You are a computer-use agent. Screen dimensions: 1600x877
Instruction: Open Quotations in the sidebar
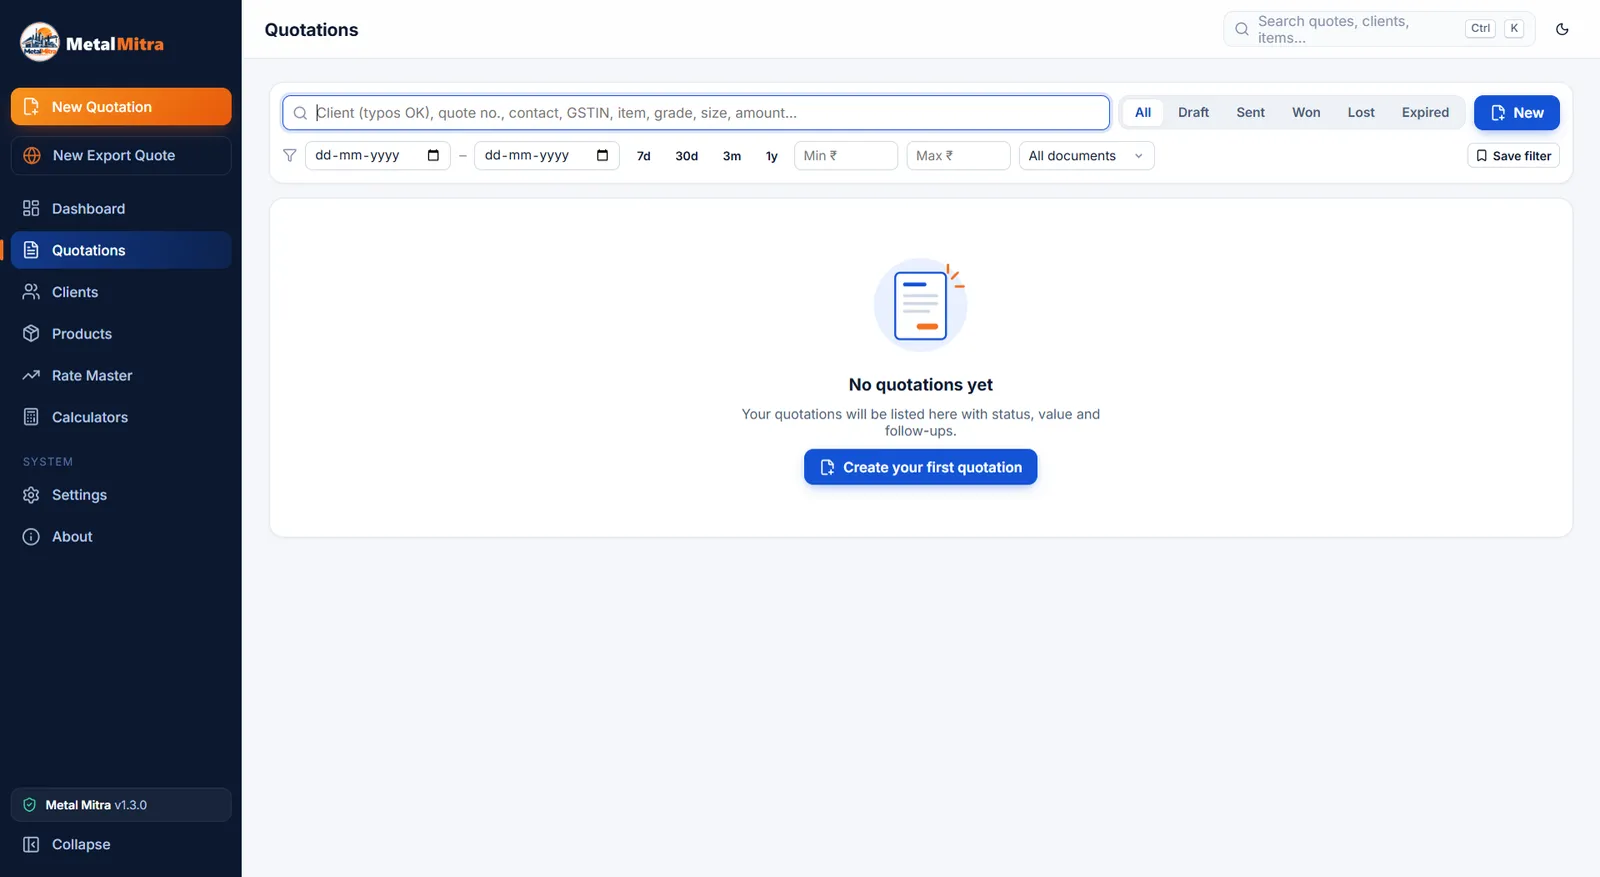click(x=121, y=250)
